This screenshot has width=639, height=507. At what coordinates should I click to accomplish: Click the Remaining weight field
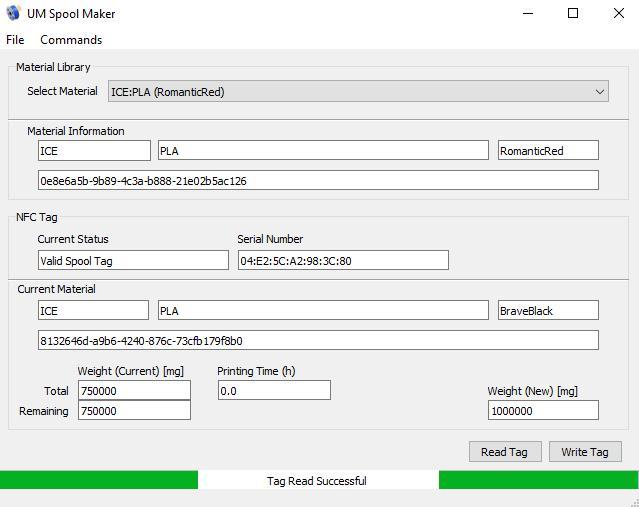tap(134, 410)
